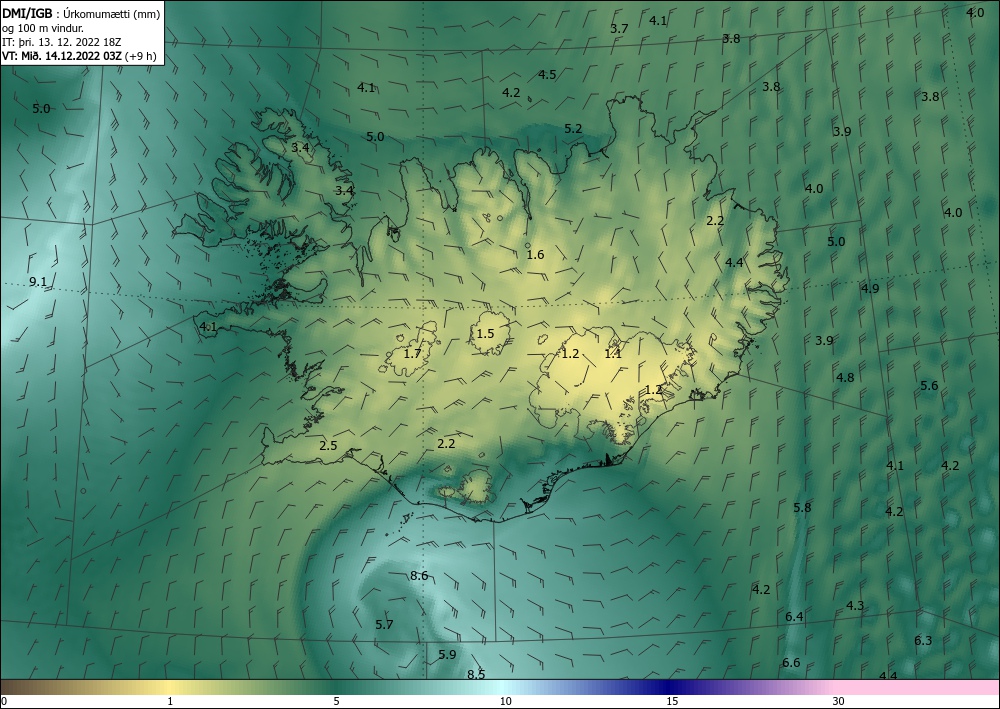This screenshot has width=1000, height=709.
Task: Click the '15' label under the color scale
Action: 672,701
